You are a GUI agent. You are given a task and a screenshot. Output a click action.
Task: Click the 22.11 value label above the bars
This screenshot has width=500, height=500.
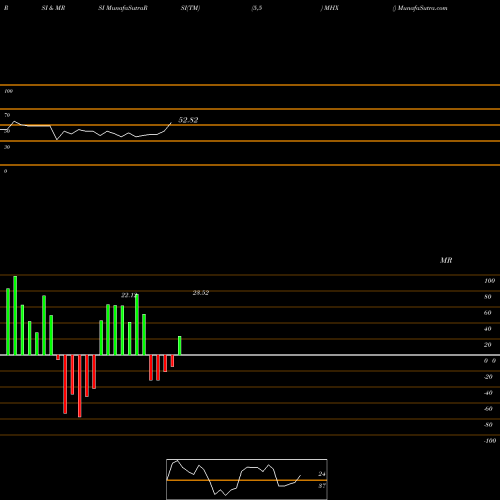pyautogui.click(x=129, y=295)
